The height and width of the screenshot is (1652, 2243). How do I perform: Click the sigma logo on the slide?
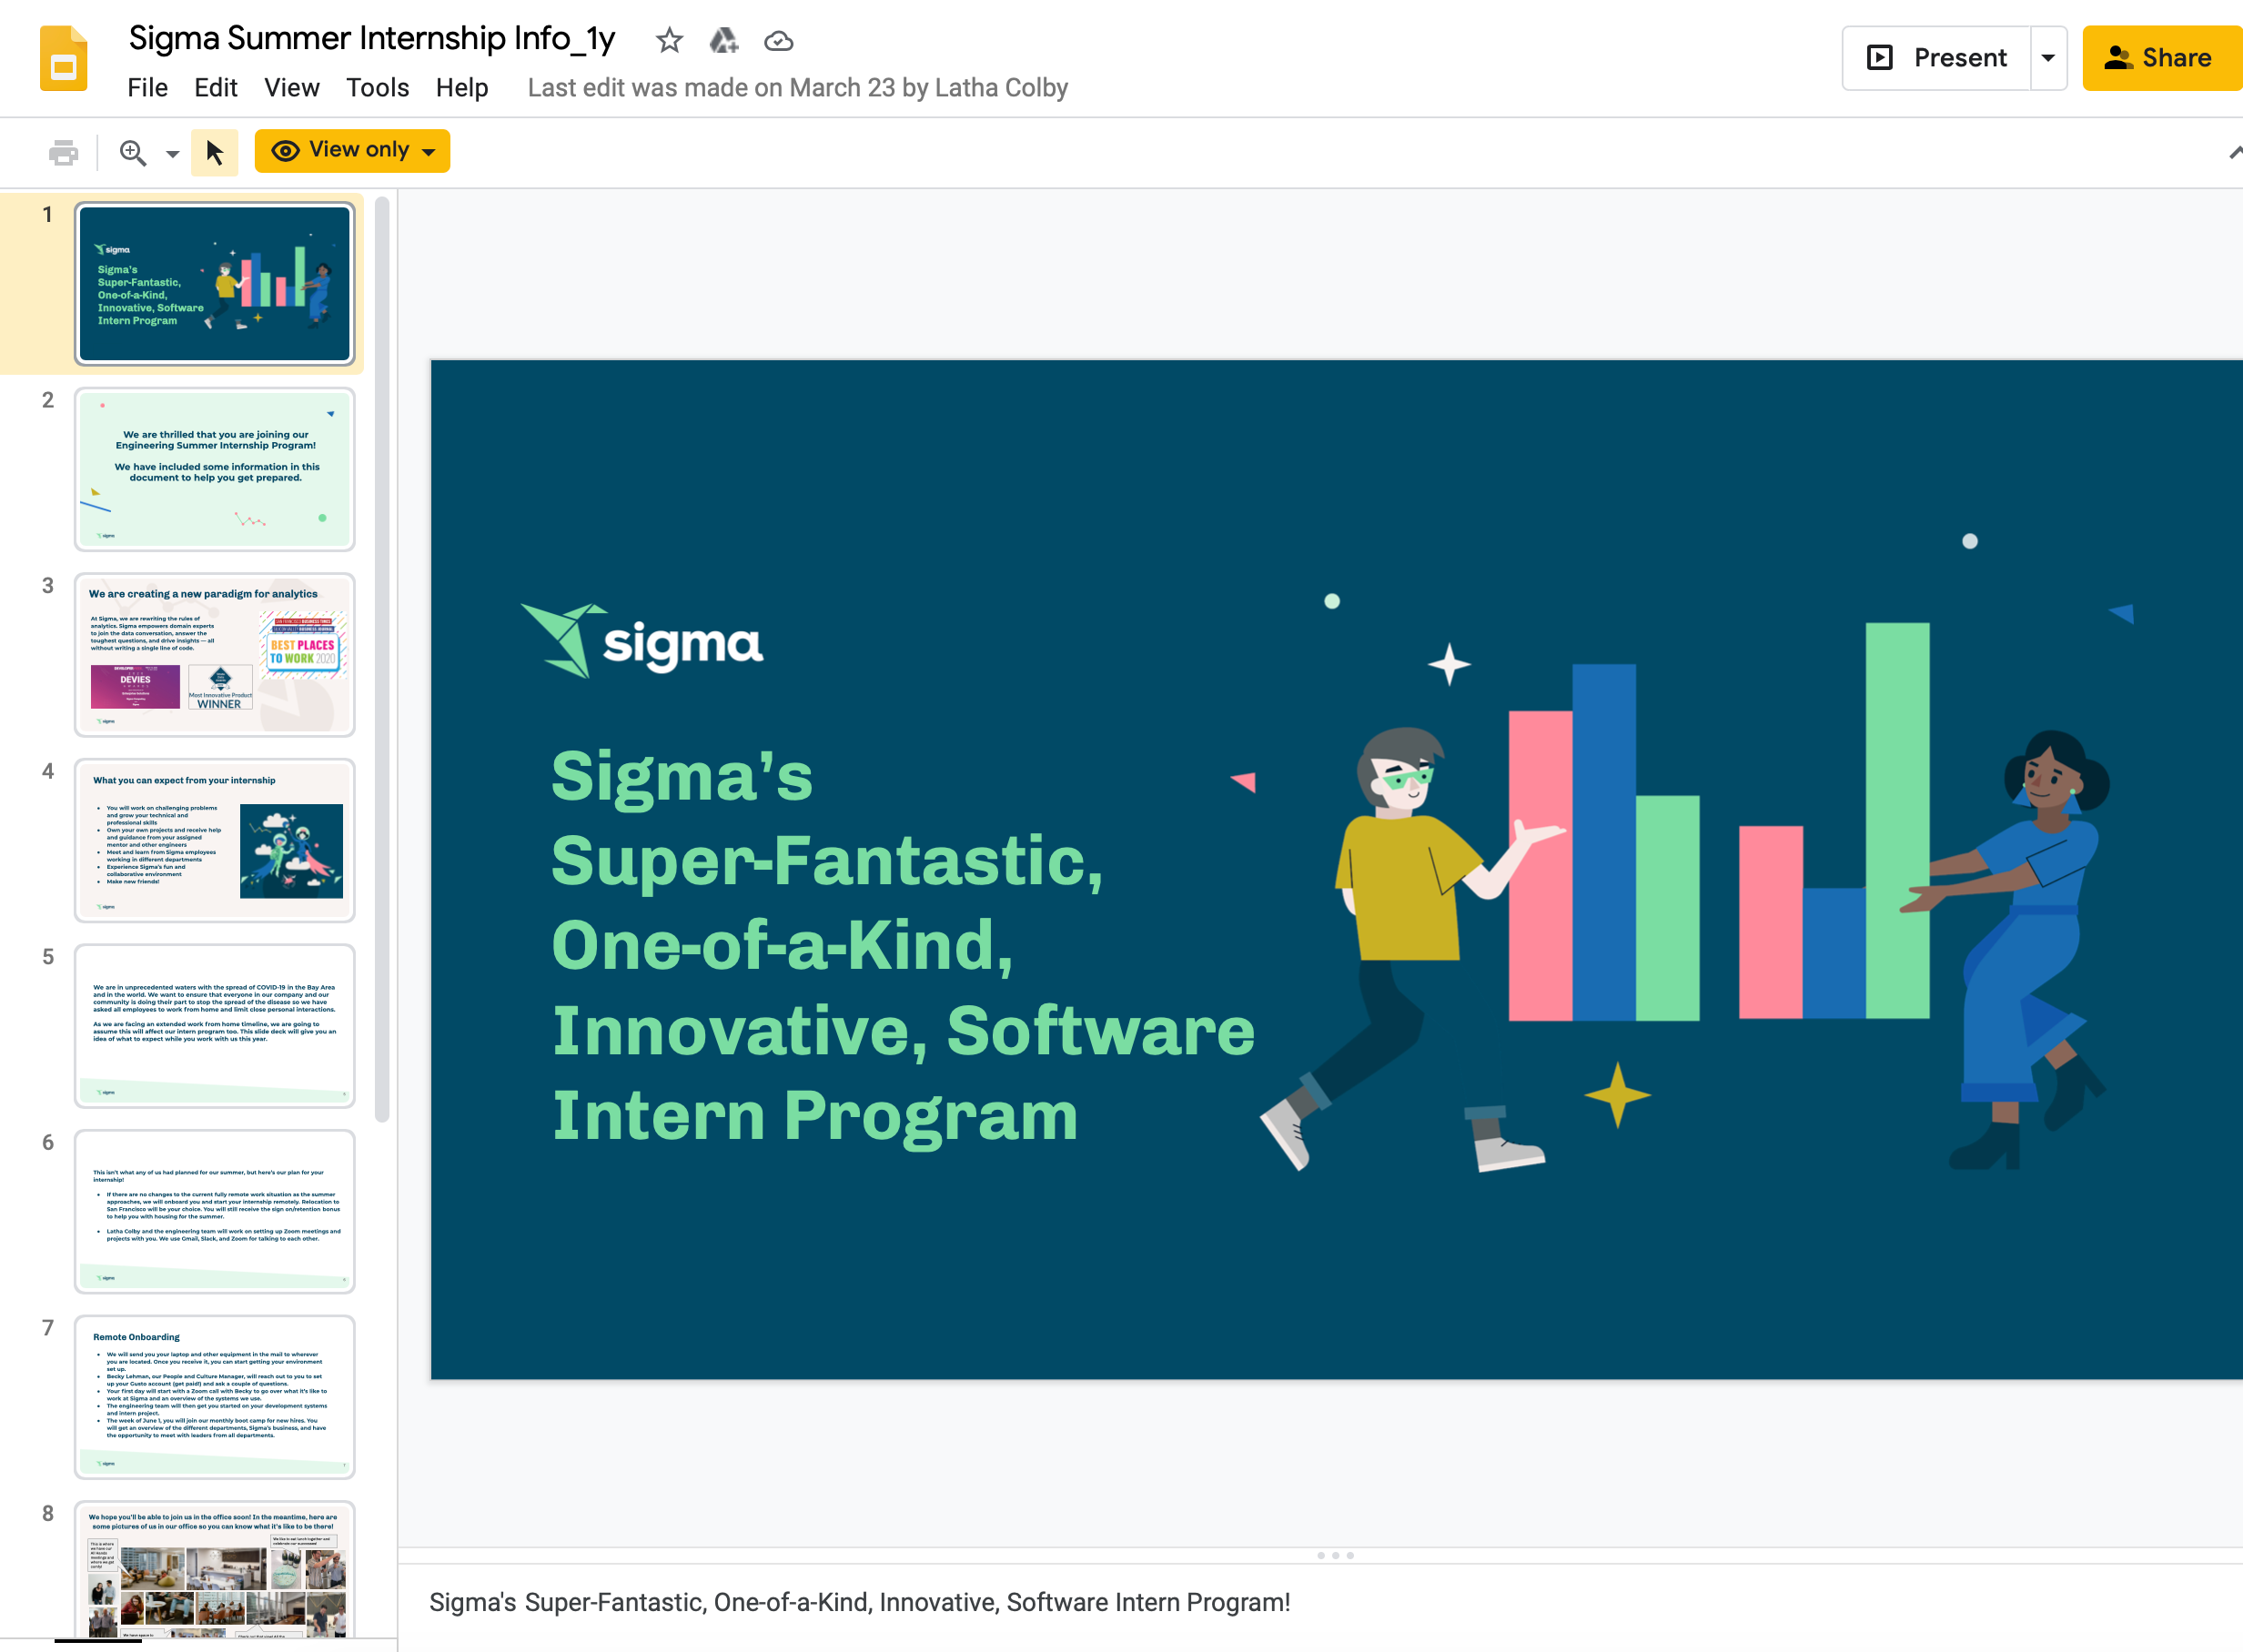[643, 641]
